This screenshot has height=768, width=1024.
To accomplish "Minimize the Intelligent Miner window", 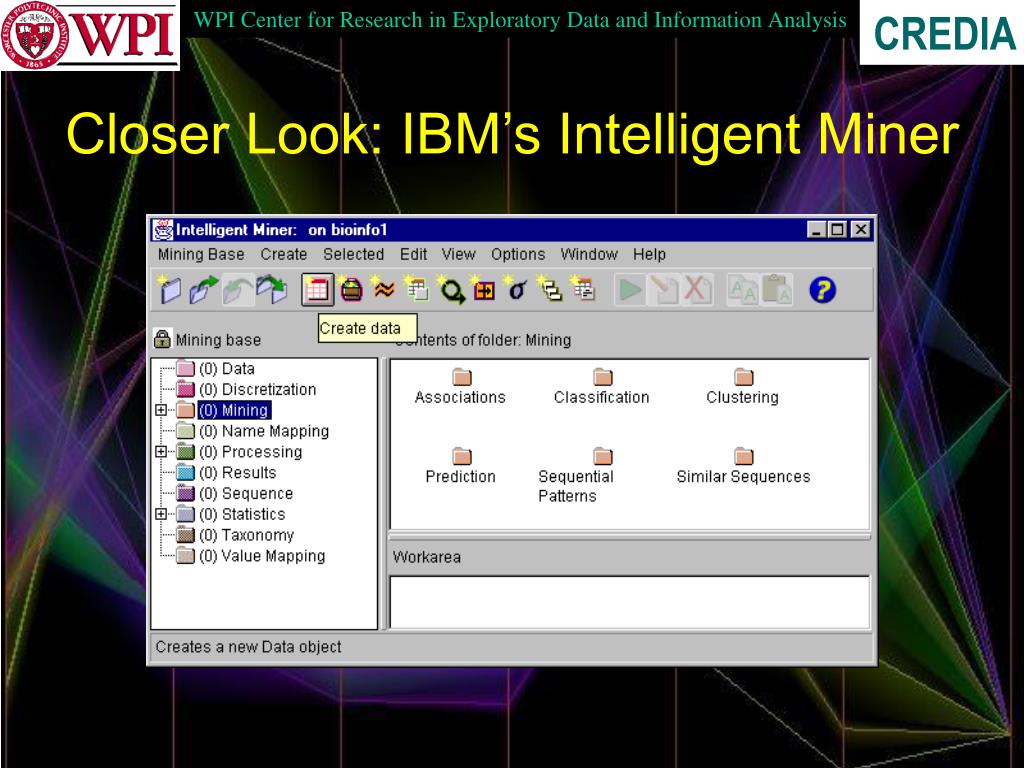I will click(816, 230).
